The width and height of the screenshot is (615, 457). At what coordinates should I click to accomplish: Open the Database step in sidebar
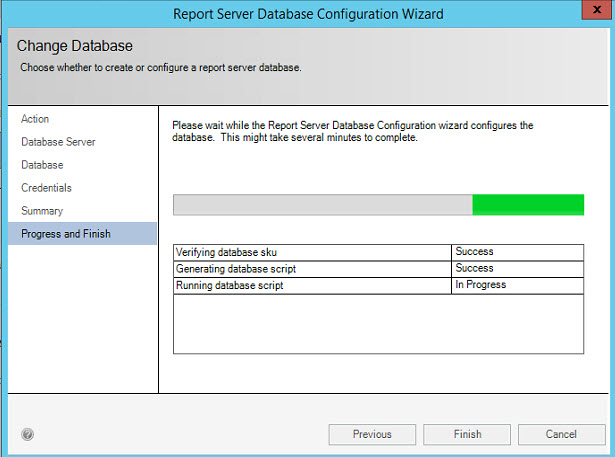click(x=42, y=165)
